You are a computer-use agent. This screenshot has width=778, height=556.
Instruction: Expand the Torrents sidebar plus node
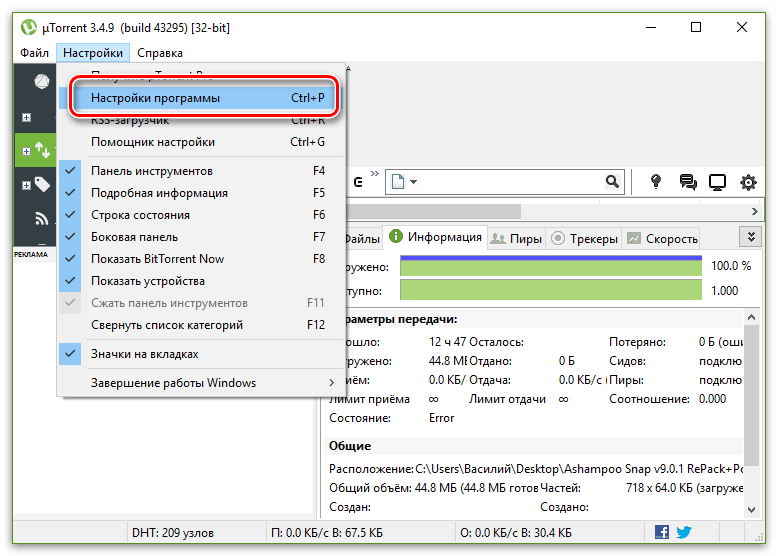pyautogui.click(x=27, y=151)
